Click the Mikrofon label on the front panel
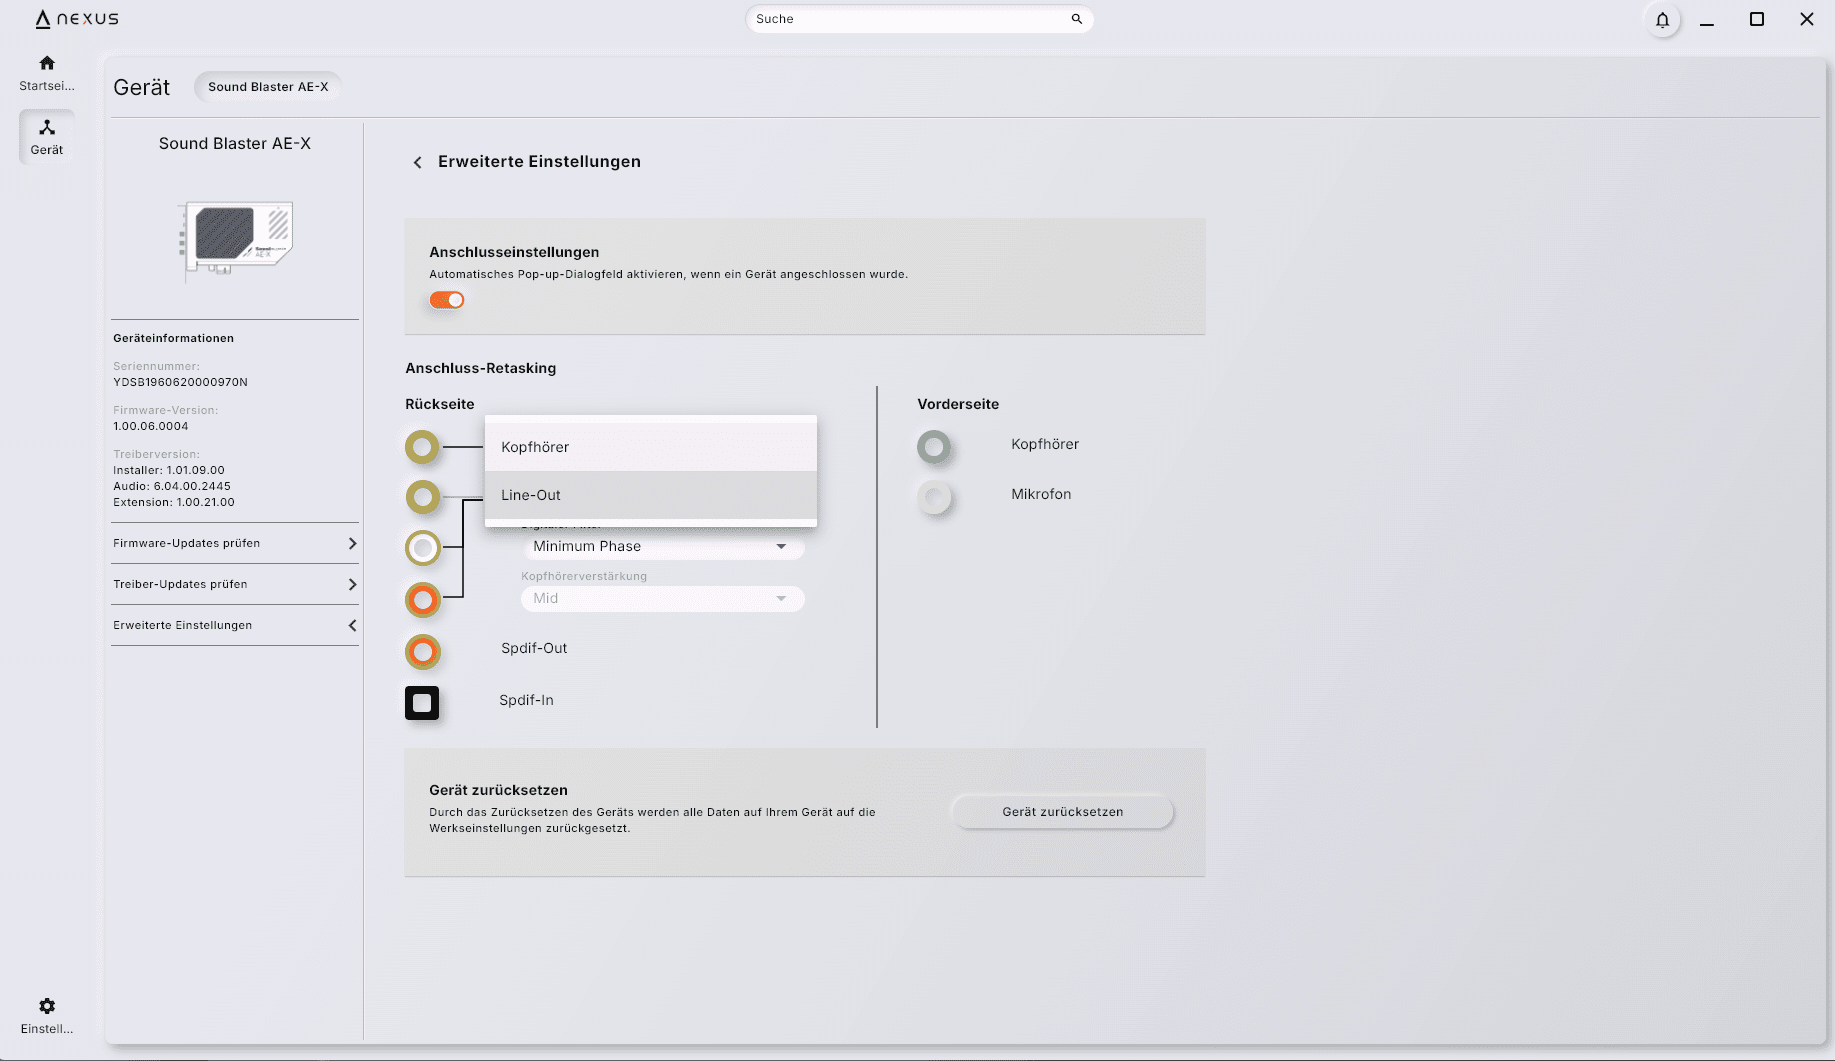Viewport: 1835px width, 1061px height. 1041,494
